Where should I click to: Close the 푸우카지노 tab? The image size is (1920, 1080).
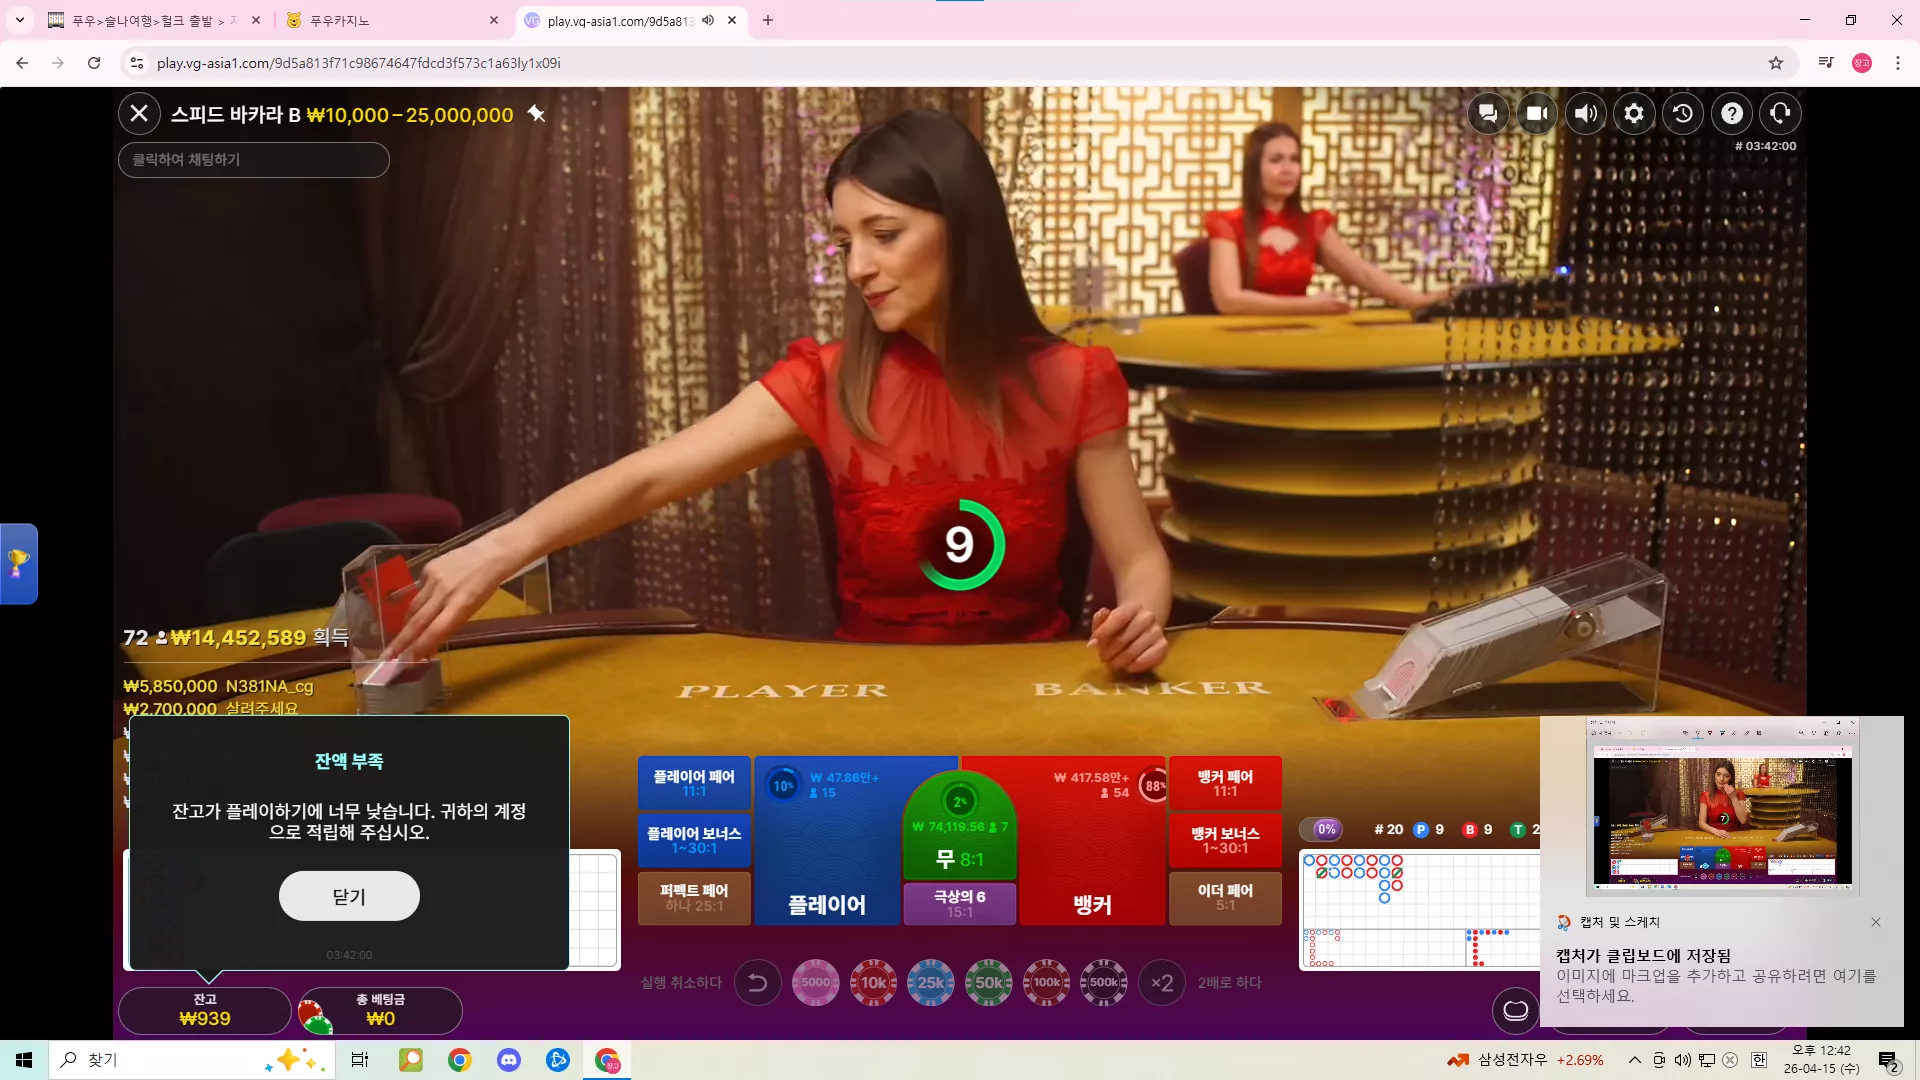click(x=494, y=20)
